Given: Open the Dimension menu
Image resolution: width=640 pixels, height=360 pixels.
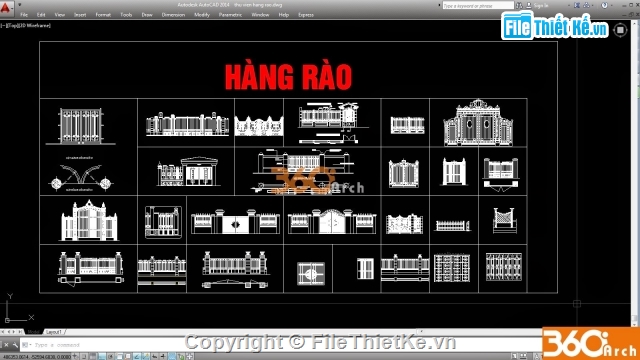Looking at the screenshot, I should click(x=173, y=15).
